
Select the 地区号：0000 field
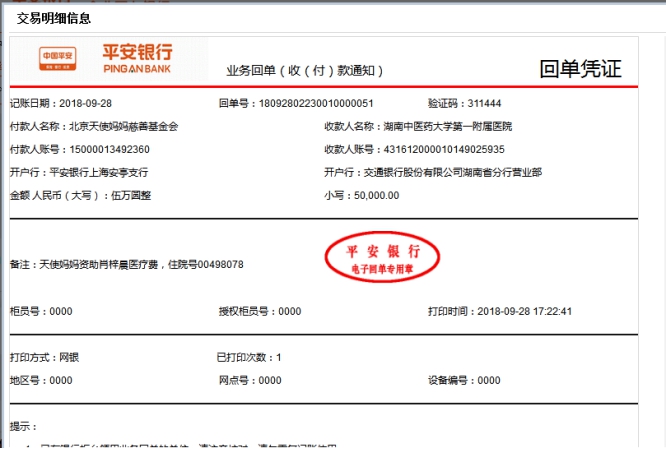click(x=41, y=380)
